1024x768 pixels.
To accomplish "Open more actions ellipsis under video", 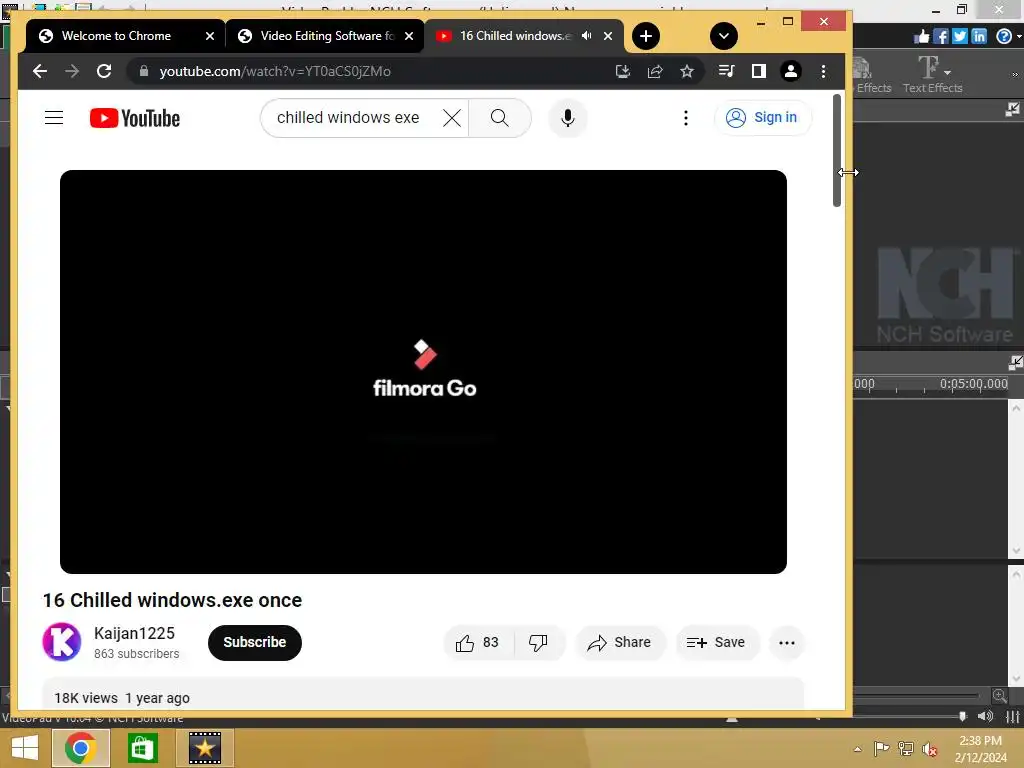I will (x=786, y=643).
